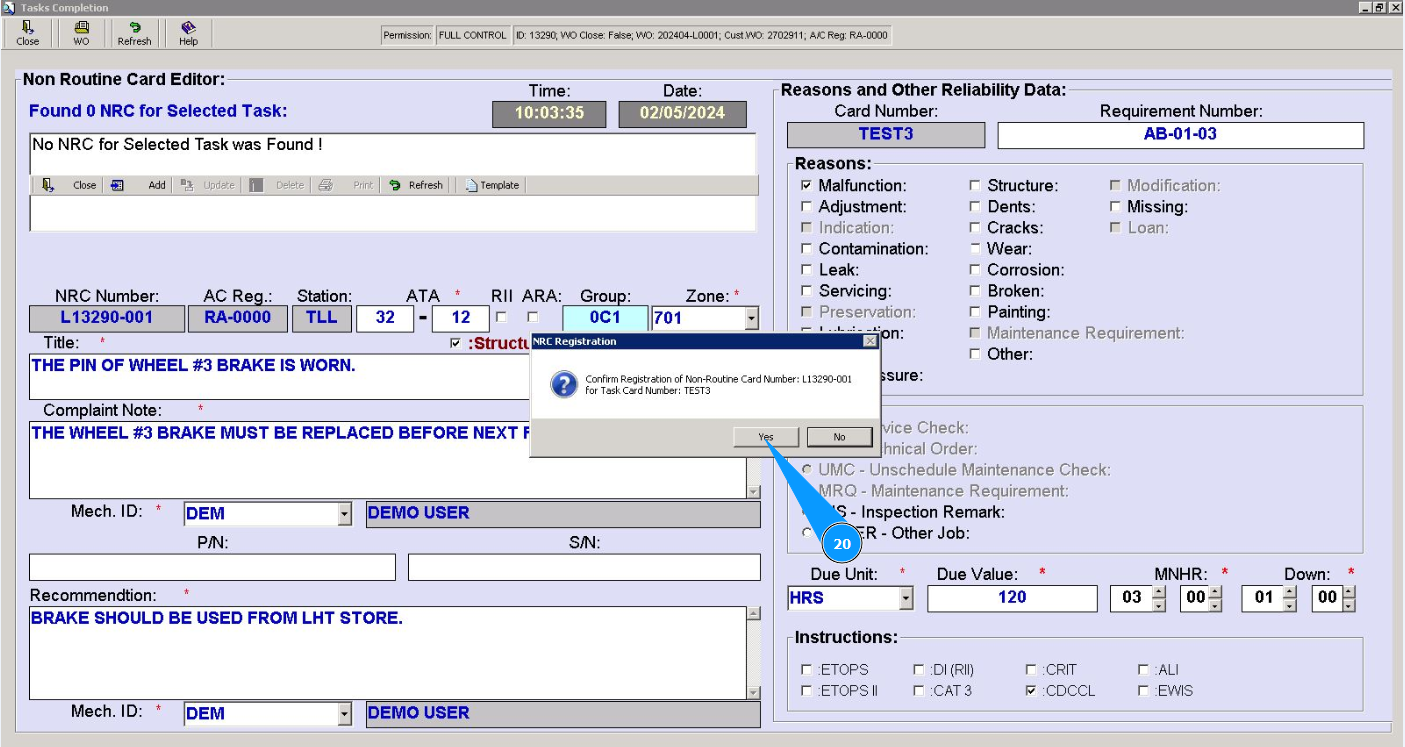Viewport: 1405px width, 747px height.
Task: Expand the upper Mech. ID DEM dropdown
Action: (345, 514)
